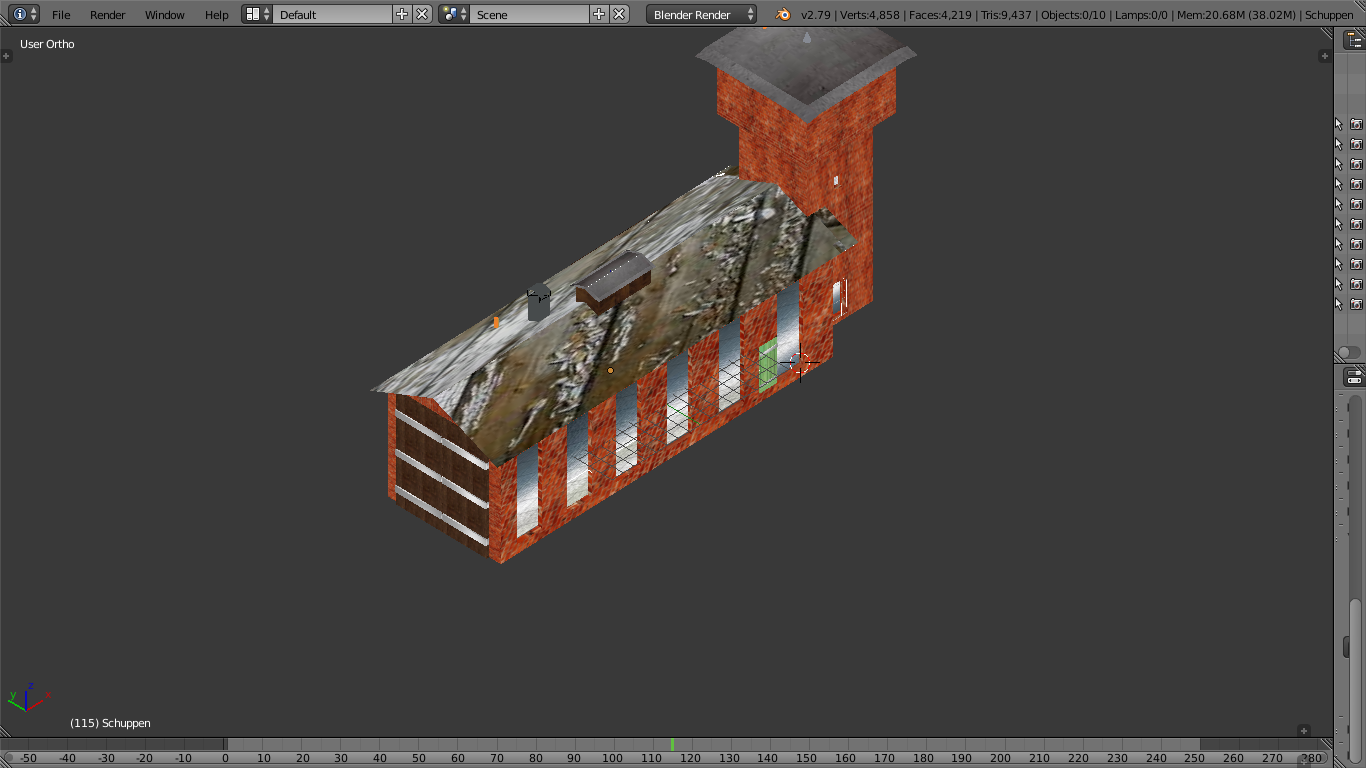Open the Window menu
The image size is (1366, 768).
(x=165, y=14)
